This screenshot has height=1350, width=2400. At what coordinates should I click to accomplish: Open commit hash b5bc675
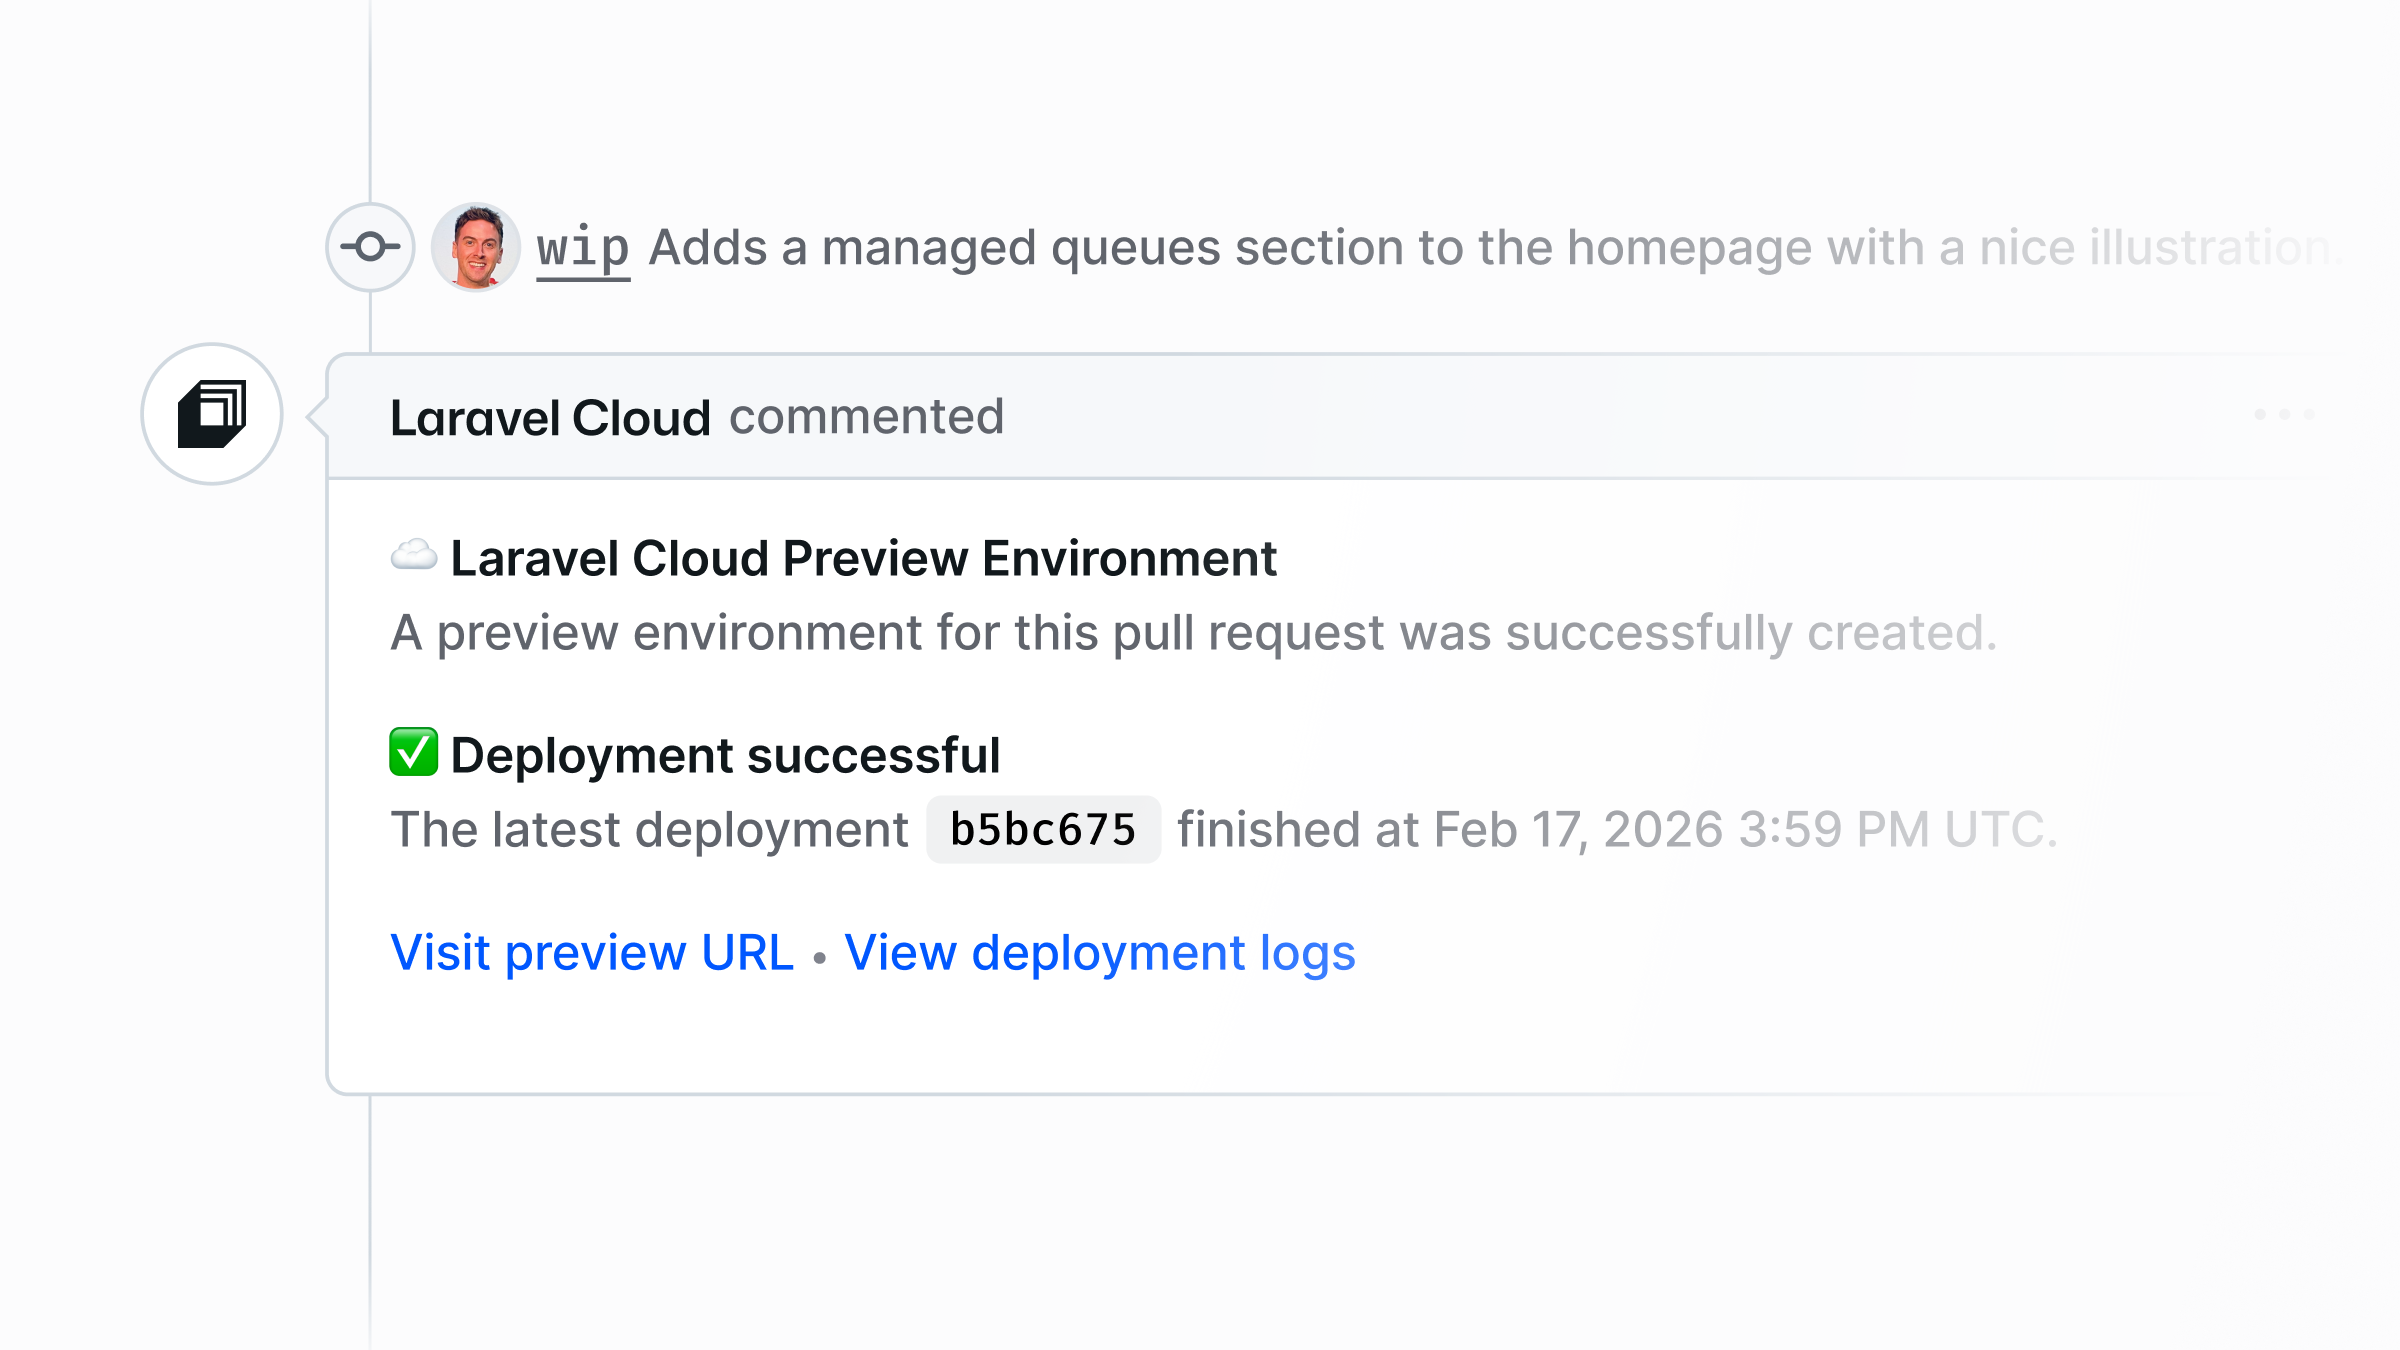[1043, 830]
